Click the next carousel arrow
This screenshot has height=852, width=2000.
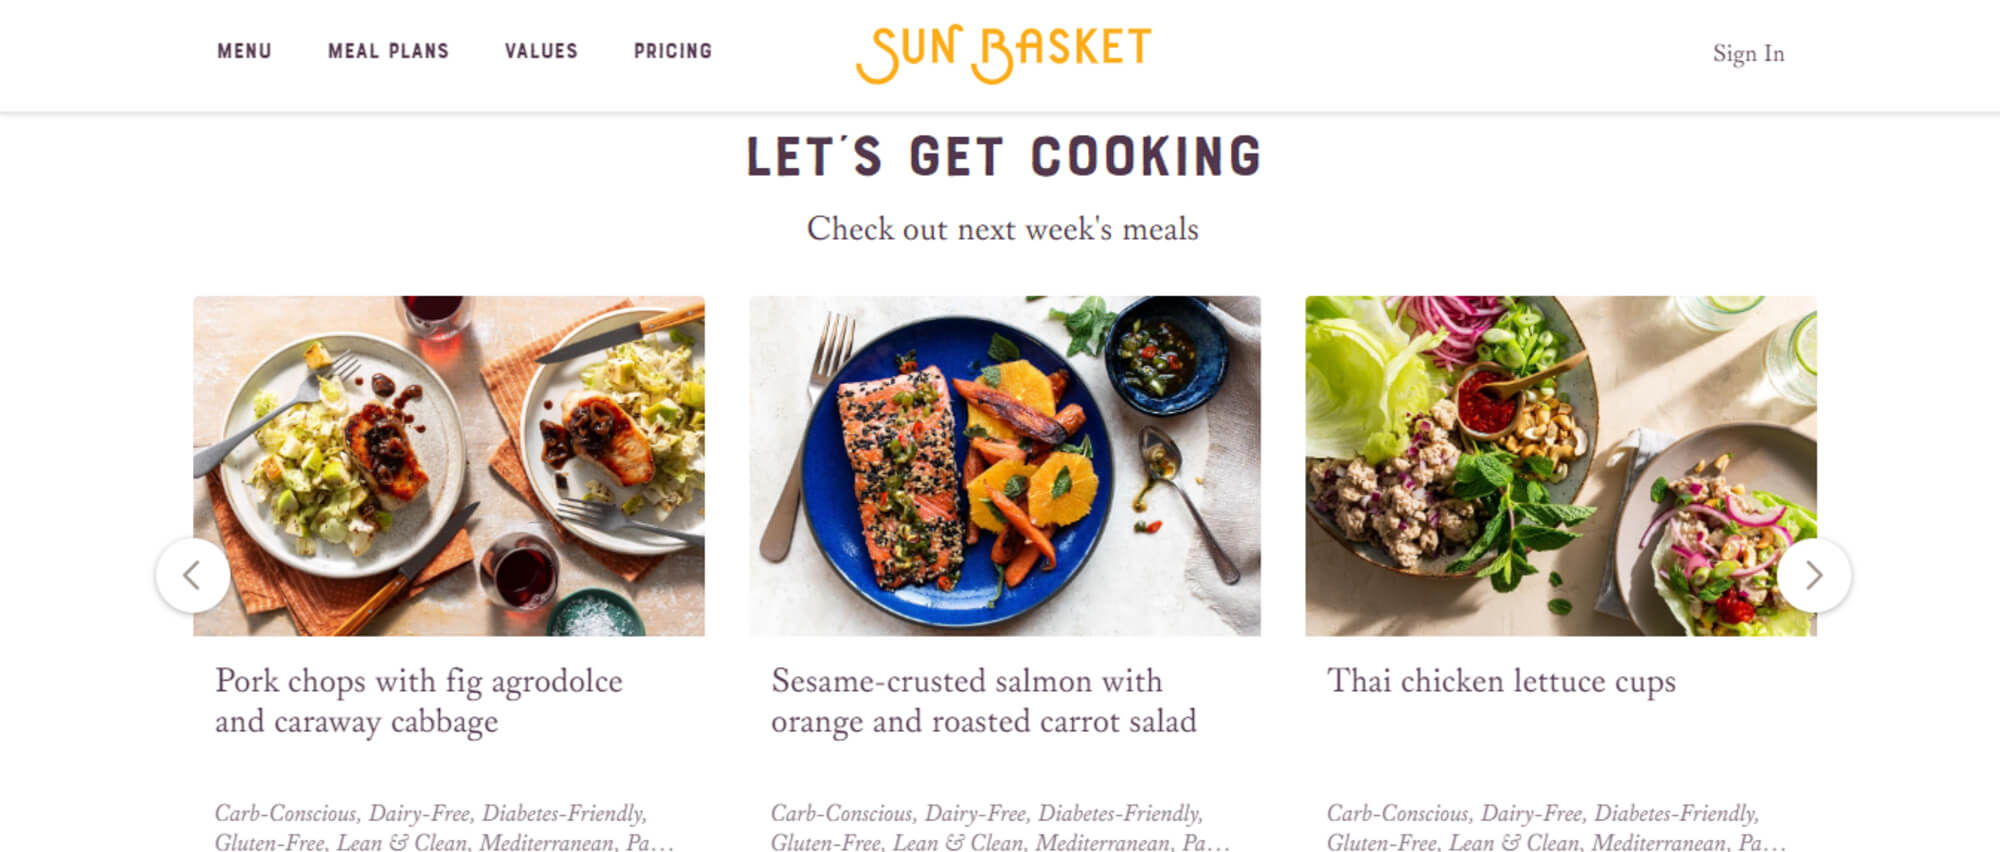pyautogui.click(x=1814, y=575)
